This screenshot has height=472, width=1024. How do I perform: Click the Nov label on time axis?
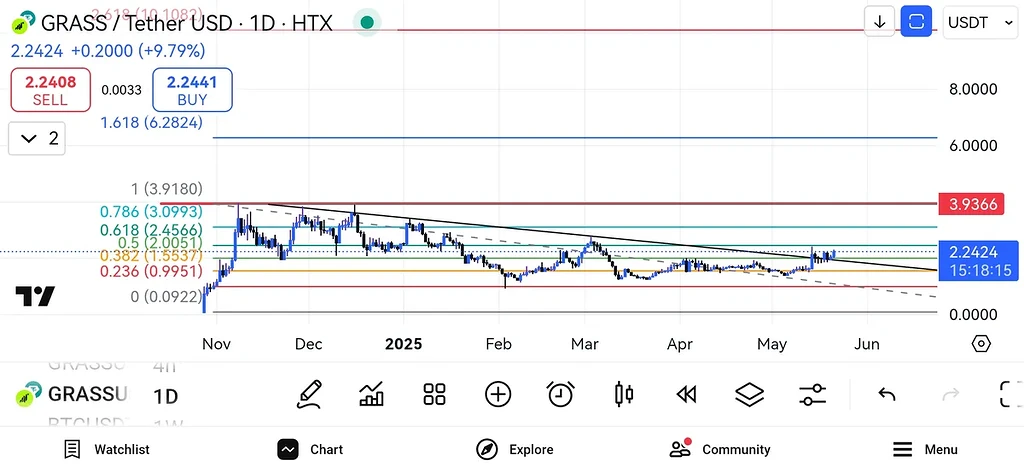tap(216, 344)
